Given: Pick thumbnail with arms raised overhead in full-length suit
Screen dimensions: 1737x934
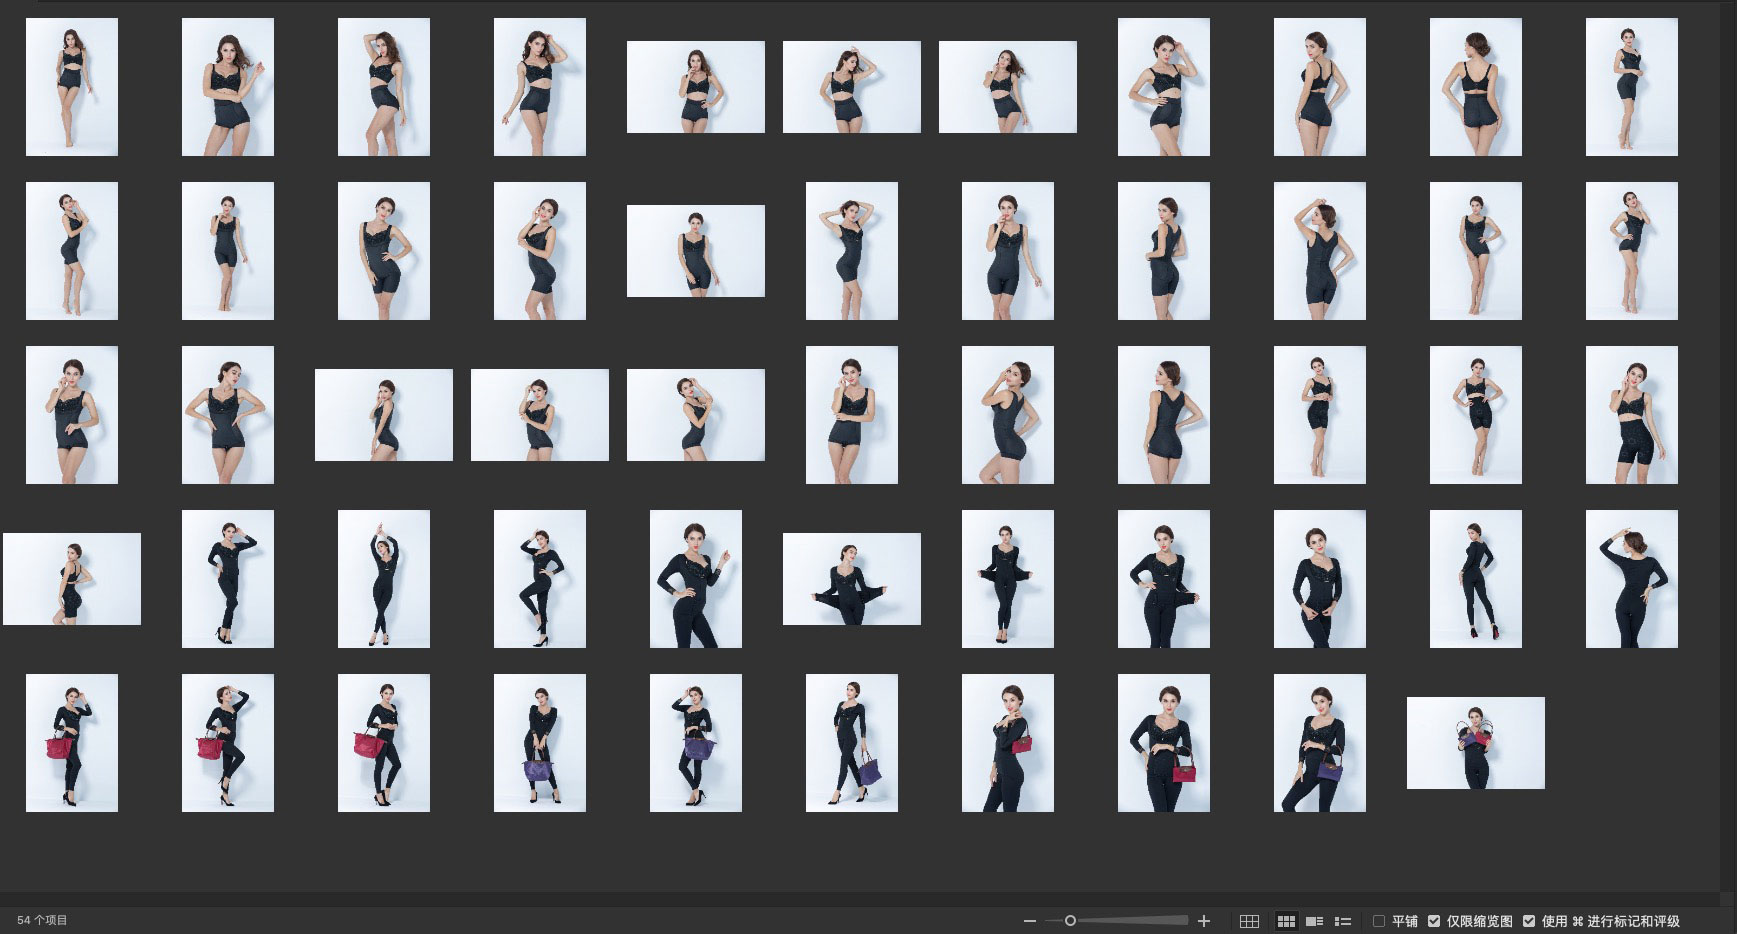Looking at the screenshot, I should pos(384,579).
